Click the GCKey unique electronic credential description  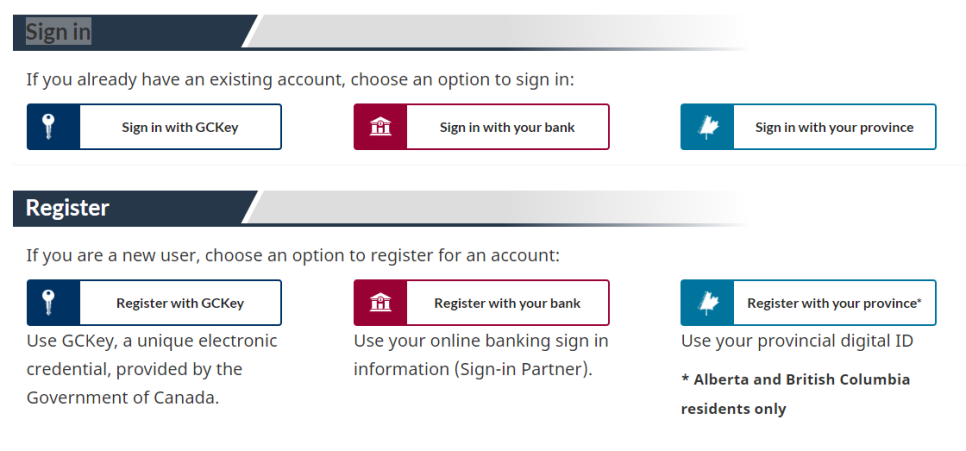pyautogui.click(x=151, y=369)
